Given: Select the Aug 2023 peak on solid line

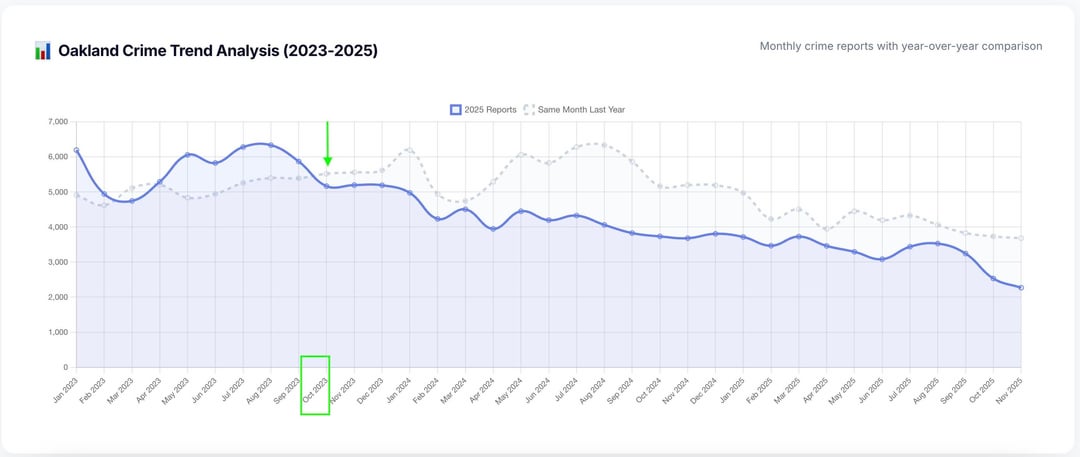Looking at the screenshot, I should coord(271,145).
